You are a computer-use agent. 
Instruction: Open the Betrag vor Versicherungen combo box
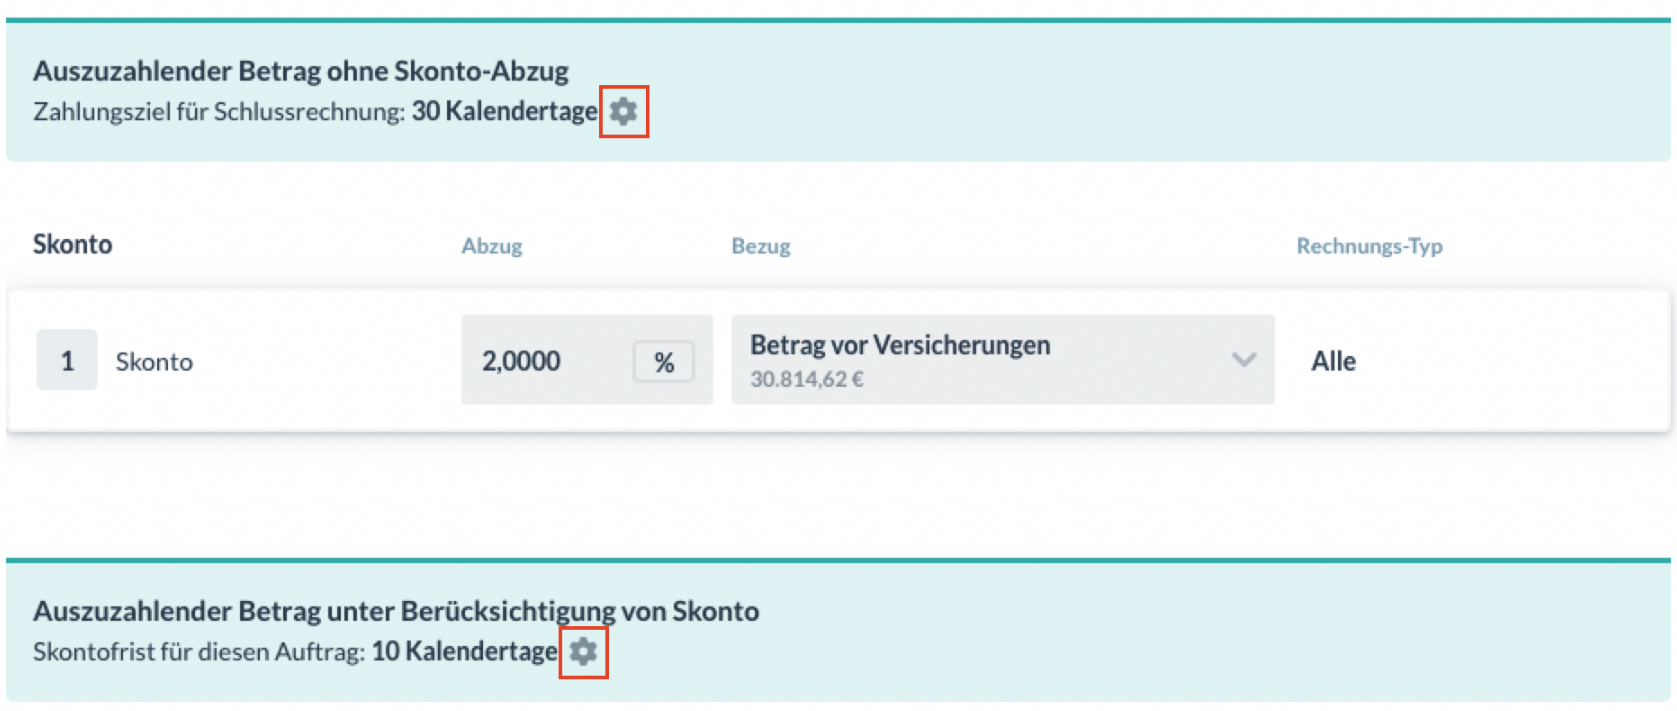[980, 360]
